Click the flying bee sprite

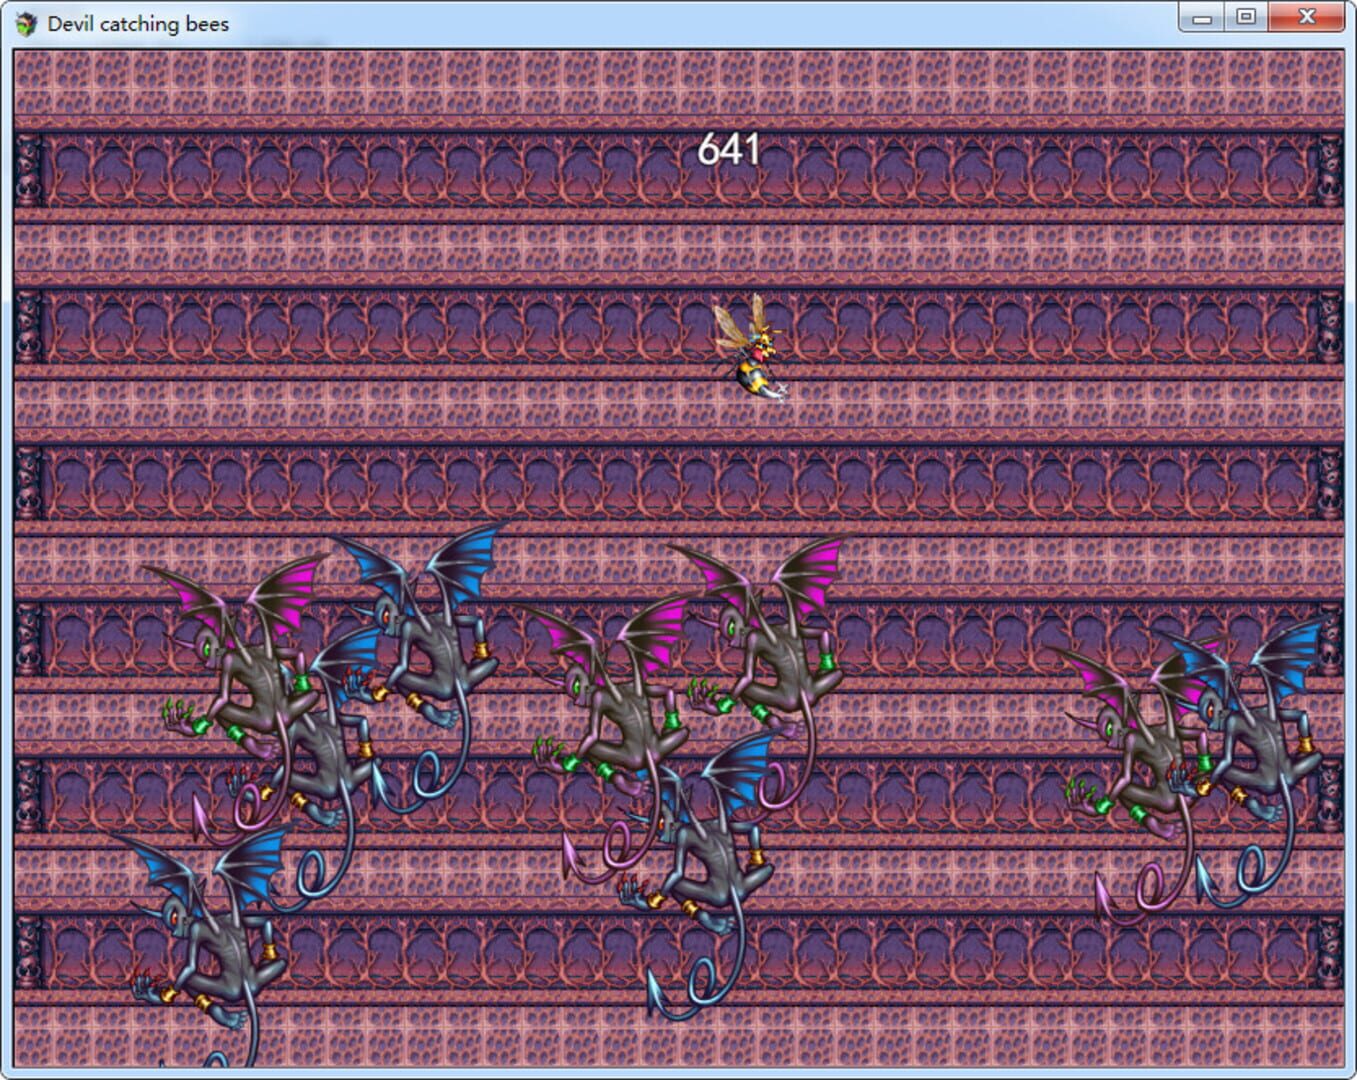coord(750,347)
